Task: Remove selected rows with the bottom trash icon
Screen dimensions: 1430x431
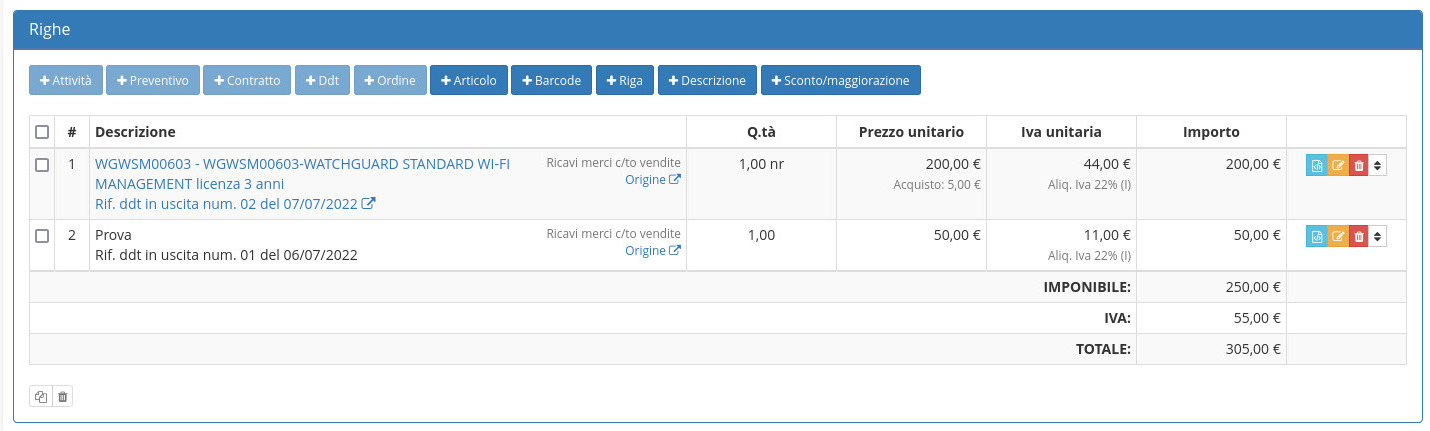Action: click(62, 397)
